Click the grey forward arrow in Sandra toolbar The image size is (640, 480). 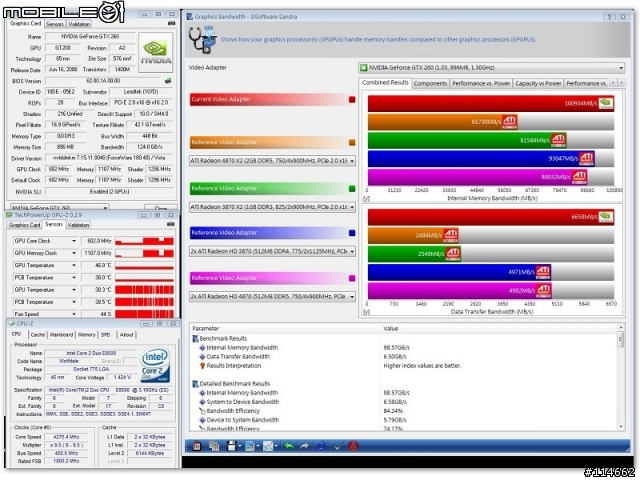[304, 446]
